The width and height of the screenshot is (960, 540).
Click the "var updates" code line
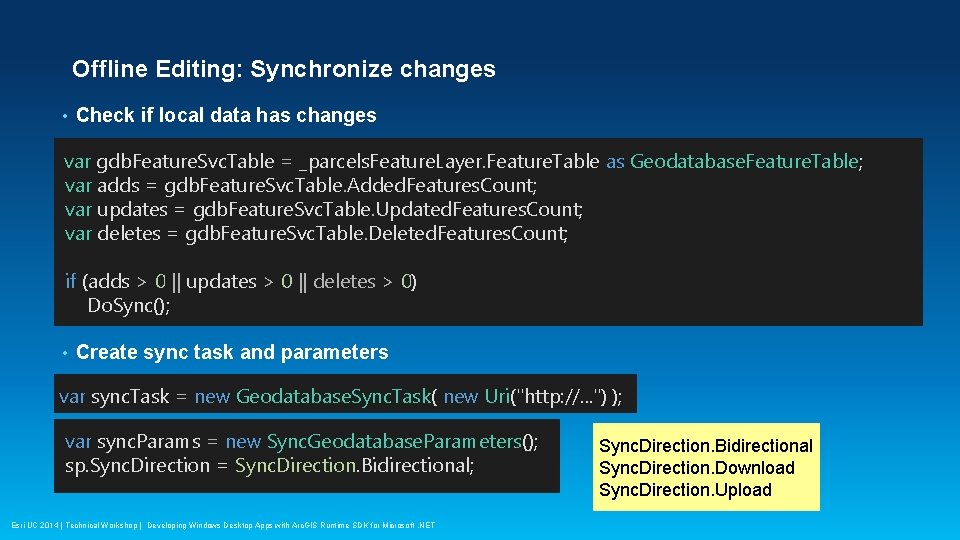click(x=323, y=209)
